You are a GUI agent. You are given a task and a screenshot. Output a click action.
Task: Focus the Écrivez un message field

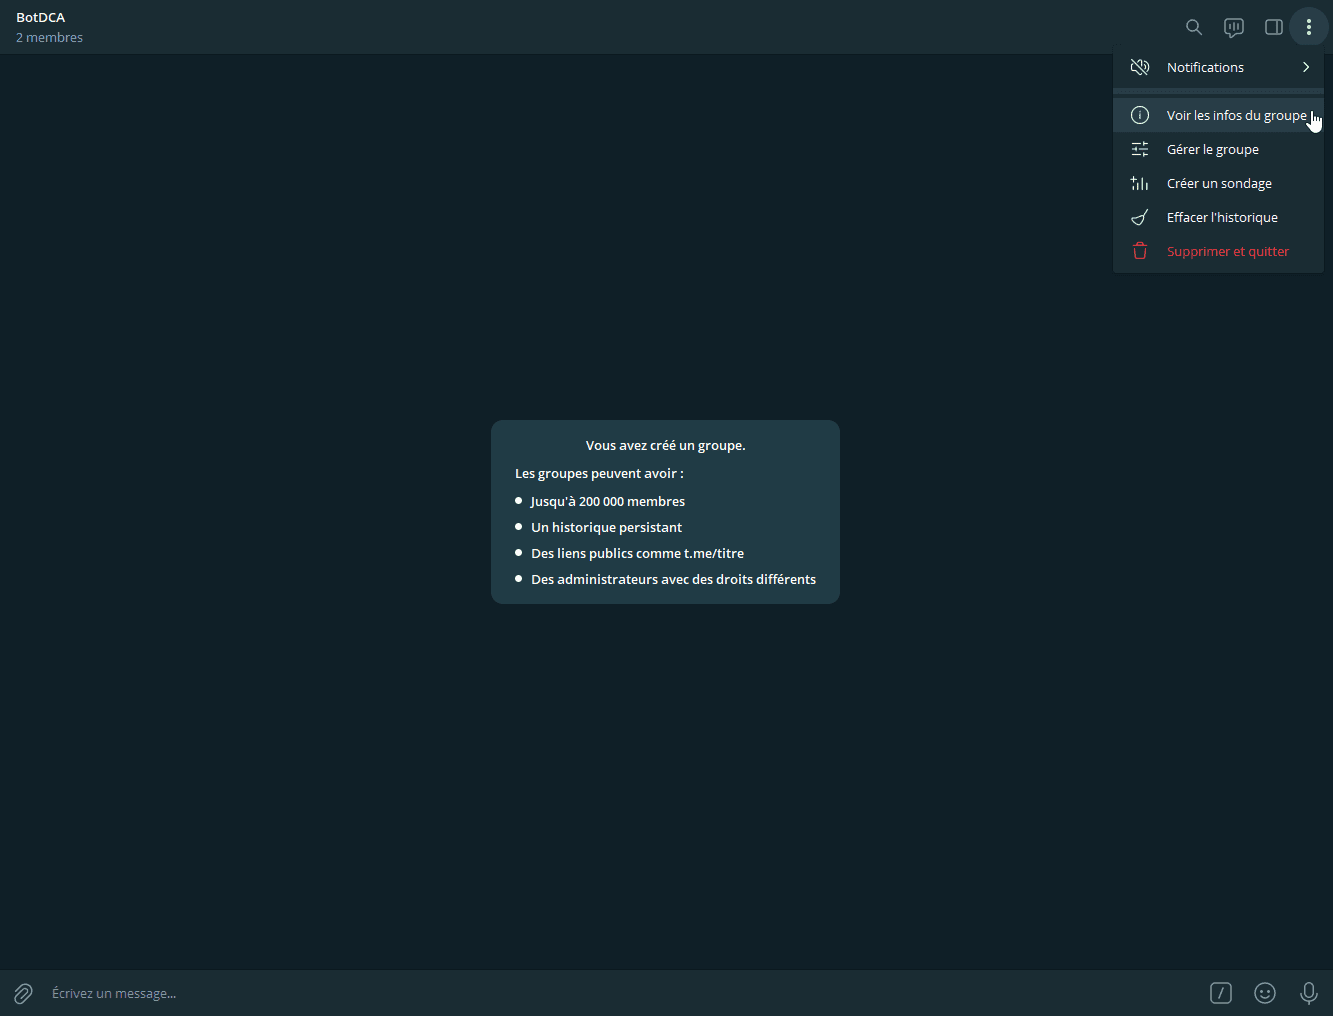[600, 993]
